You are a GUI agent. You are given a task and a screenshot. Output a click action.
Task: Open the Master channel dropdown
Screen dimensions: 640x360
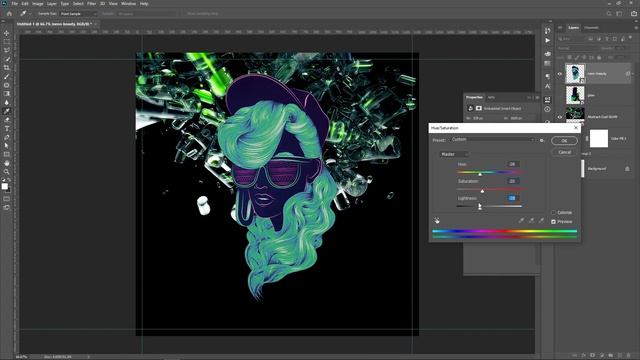(454, 154)
